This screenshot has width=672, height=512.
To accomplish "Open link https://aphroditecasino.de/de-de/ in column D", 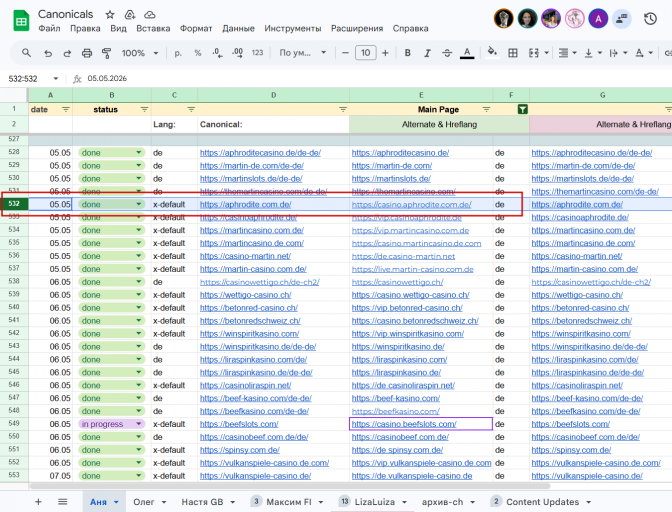I will pos(260,153).
